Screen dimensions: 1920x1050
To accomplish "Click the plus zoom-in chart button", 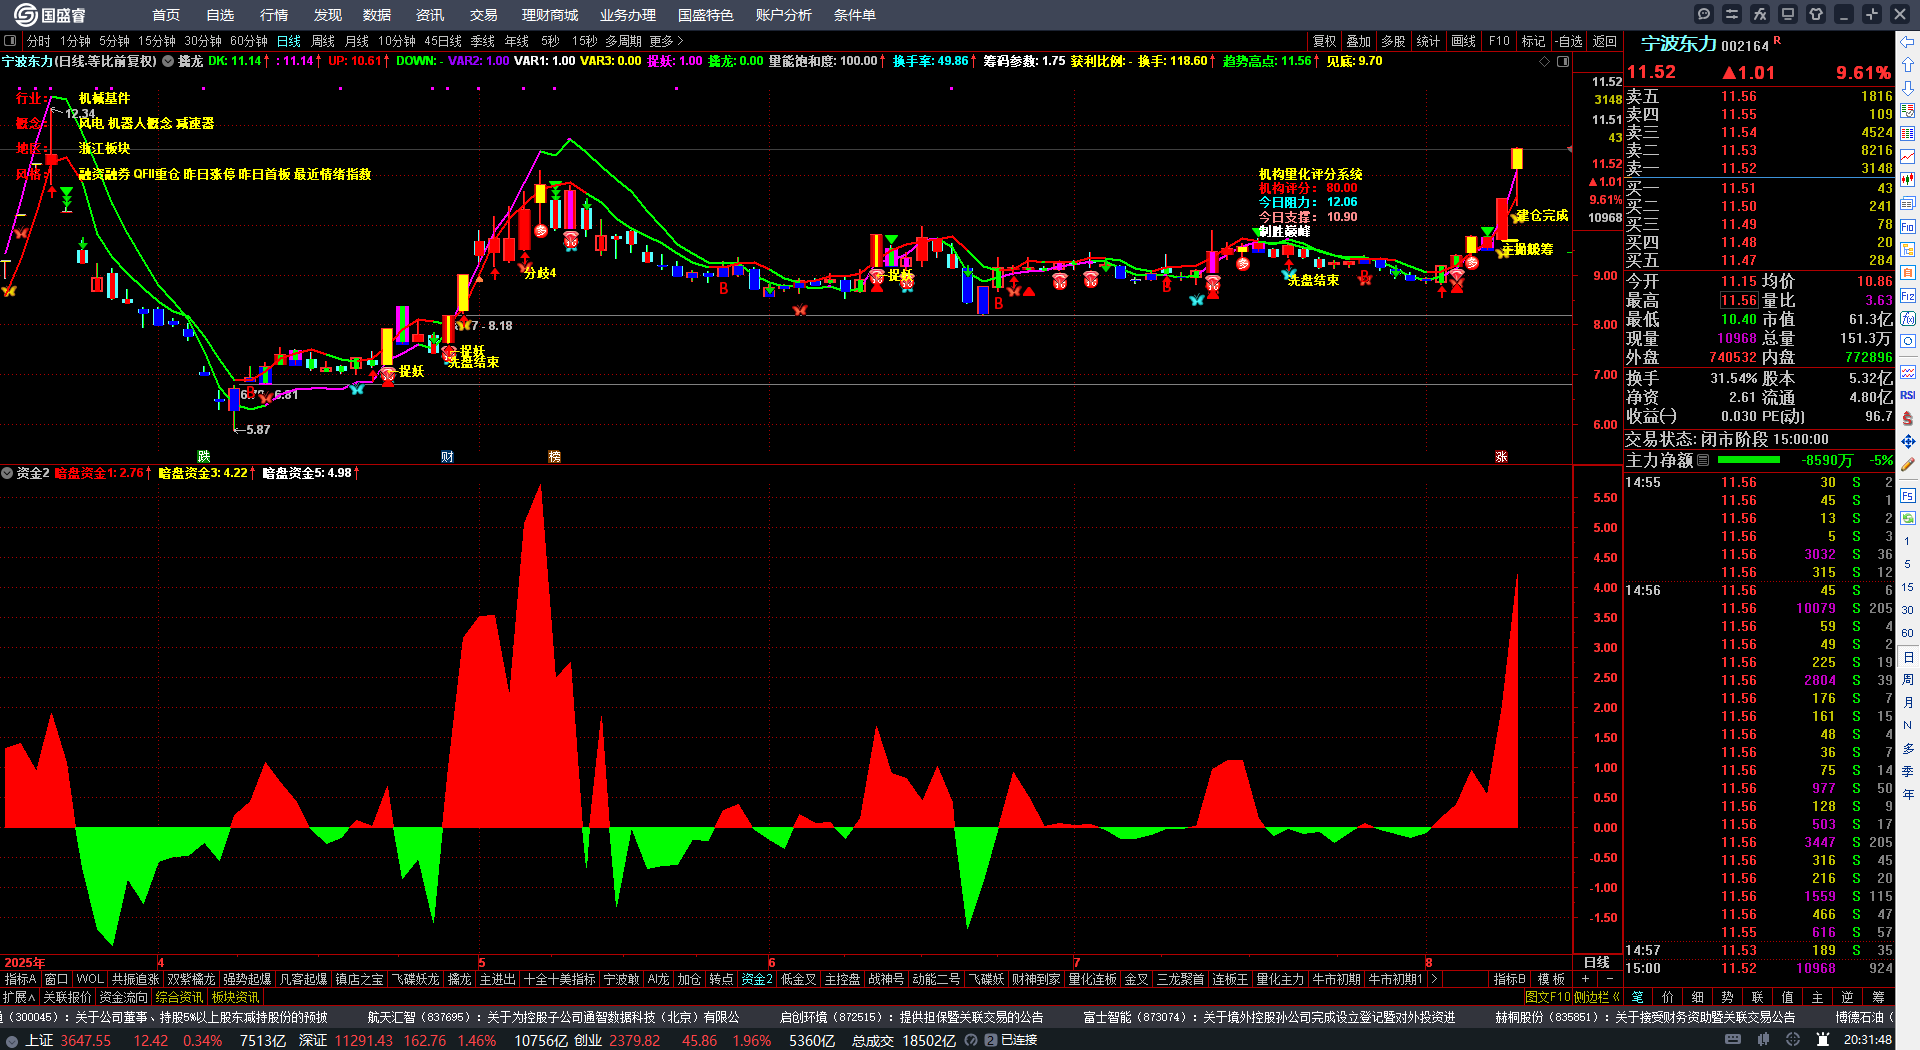I will point(1585,979).
